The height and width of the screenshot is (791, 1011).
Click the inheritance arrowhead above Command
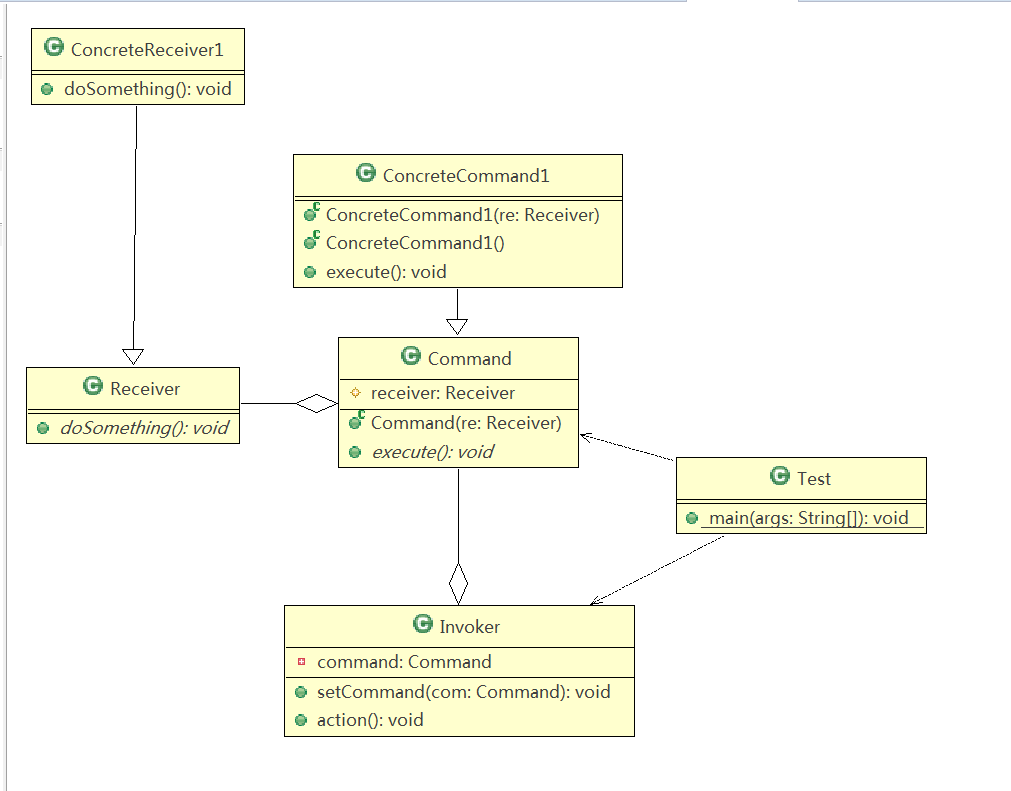click(457, 326)
